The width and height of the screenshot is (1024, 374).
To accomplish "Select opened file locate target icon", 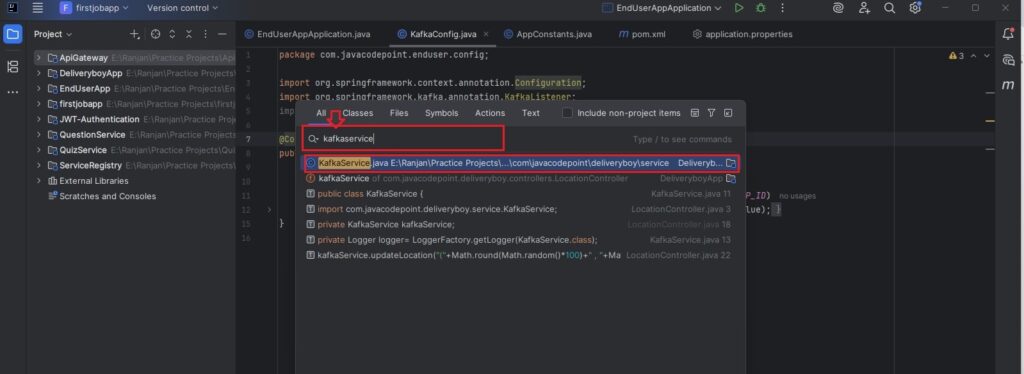I will [155, 34].
